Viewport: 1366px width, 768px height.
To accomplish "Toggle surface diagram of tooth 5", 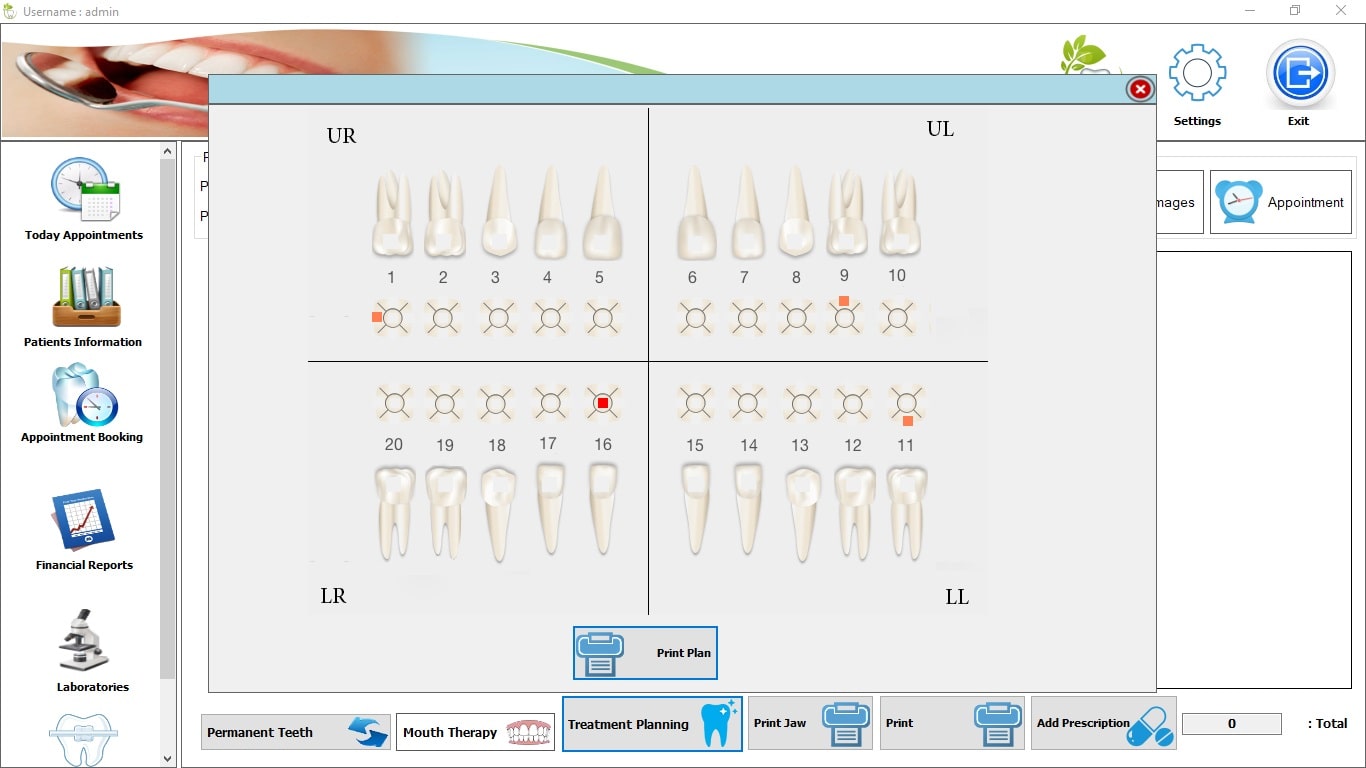I will [x=601, y=318].
